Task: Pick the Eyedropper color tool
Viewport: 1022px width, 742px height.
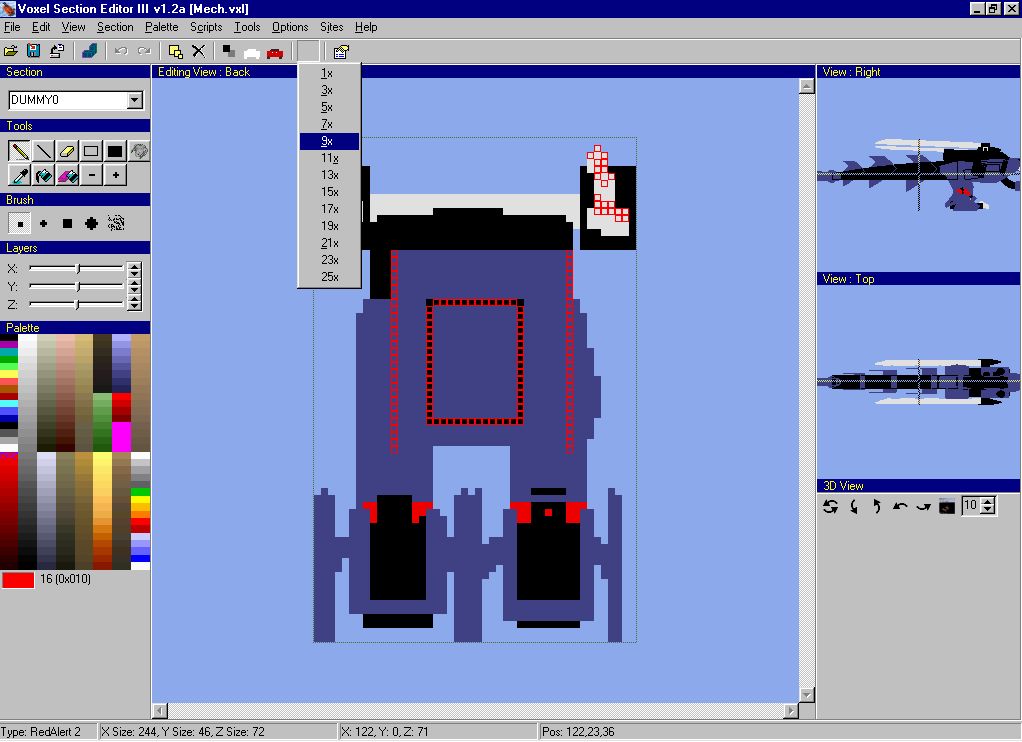Action: point(19,176)
